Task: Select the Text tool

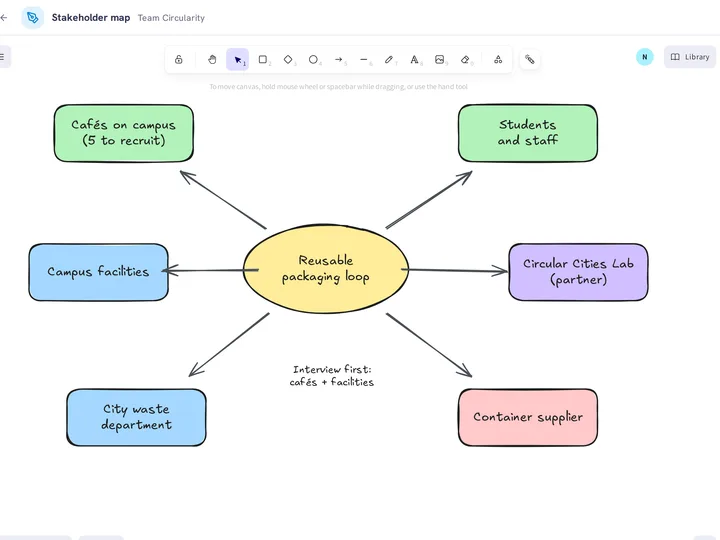Action: 414,59
